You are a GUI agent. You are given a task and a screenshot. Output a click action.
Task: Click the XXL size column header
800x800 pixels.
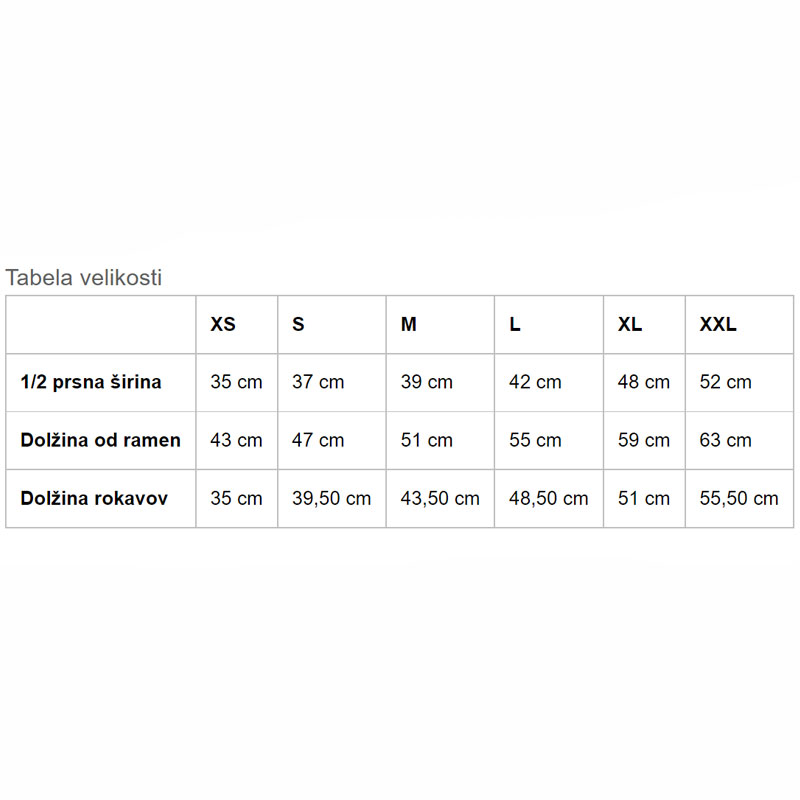click(718, 324)
